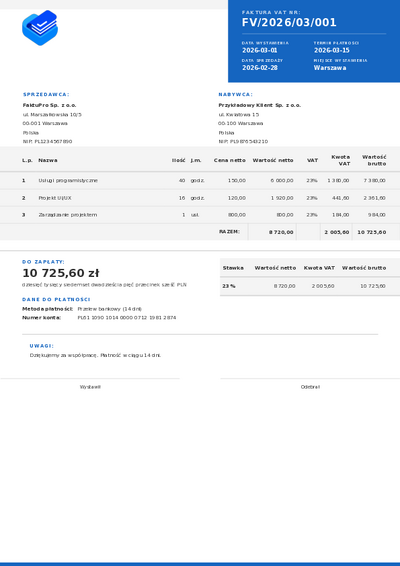Click 'Warszawa' under Miejsce wystawienia
The width and height of the screenshot is (400, 566).
coord(330,68)
